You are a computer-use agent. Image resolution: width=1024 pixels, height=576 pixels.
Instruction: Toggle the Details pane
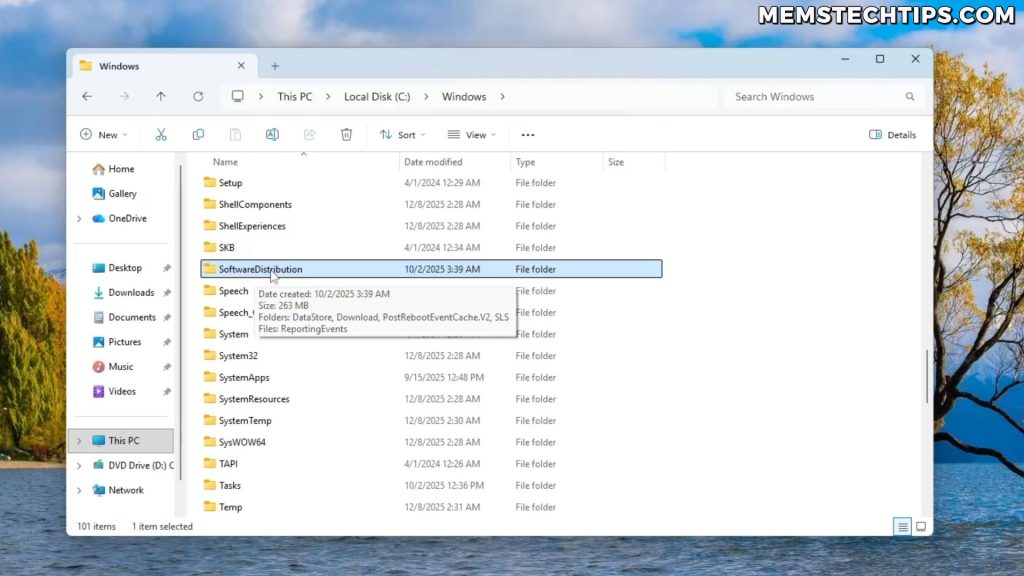(x=891, y=134)
